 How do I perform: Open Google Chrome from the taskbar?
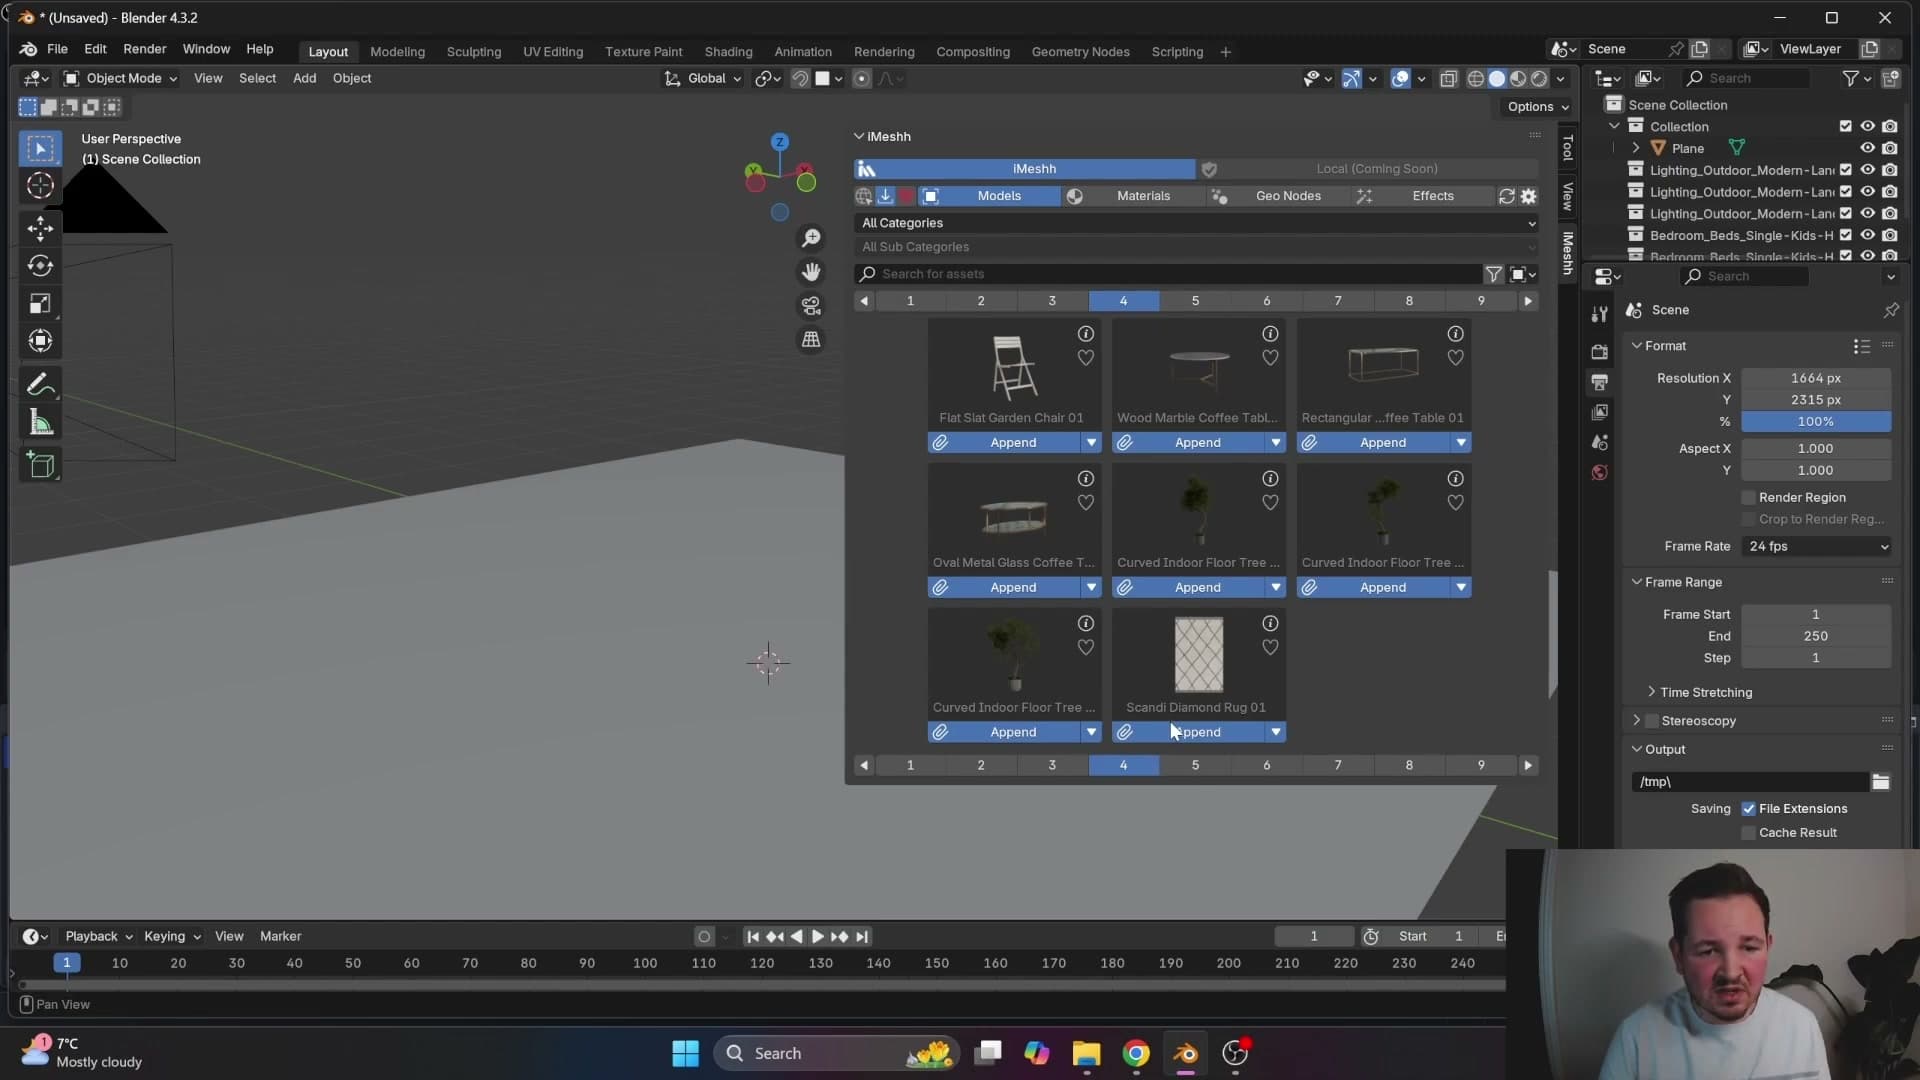click(x=1136, y=1053)
